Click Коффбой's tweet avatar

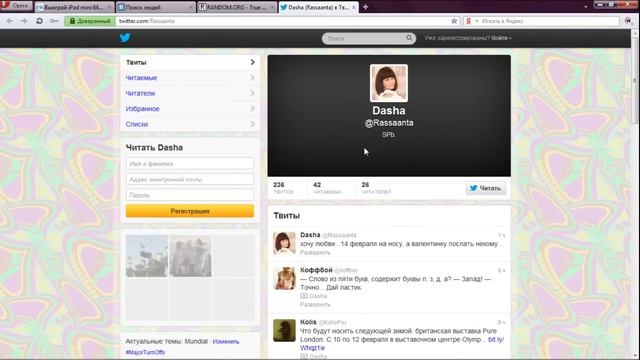[284, 278]
